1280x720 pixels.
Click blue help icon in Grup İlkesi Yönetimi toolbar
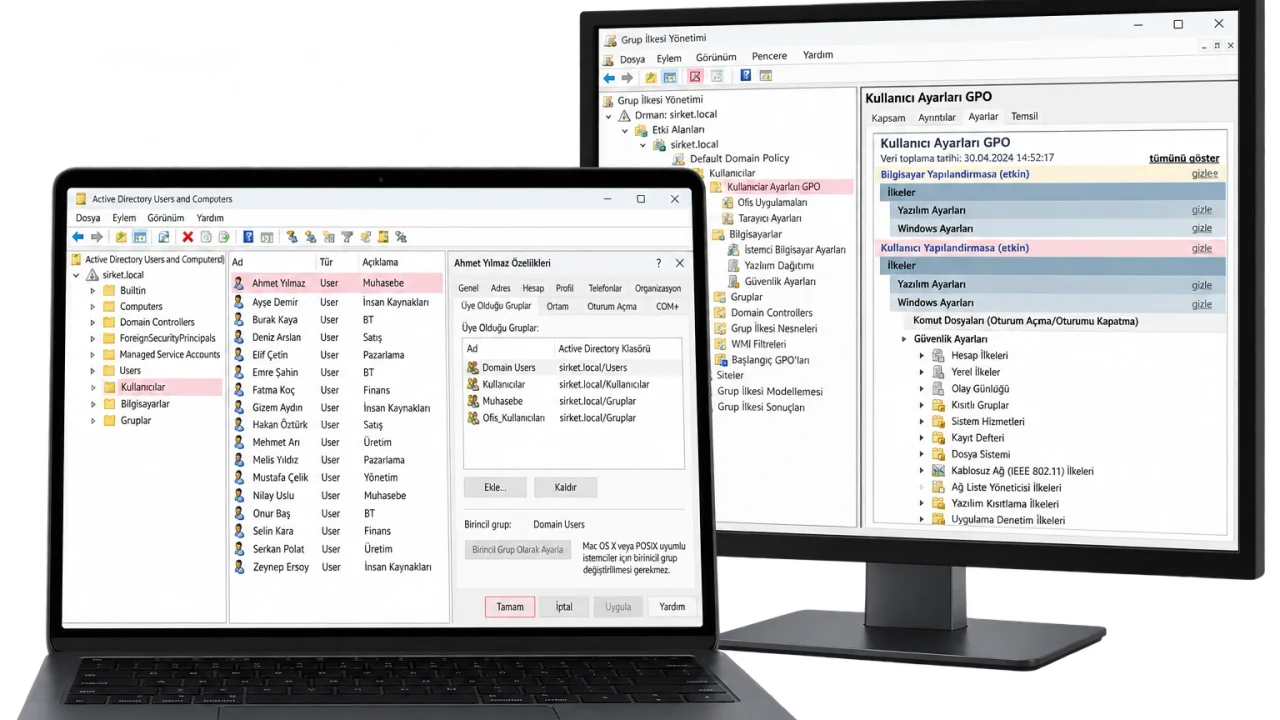[746, 76]
